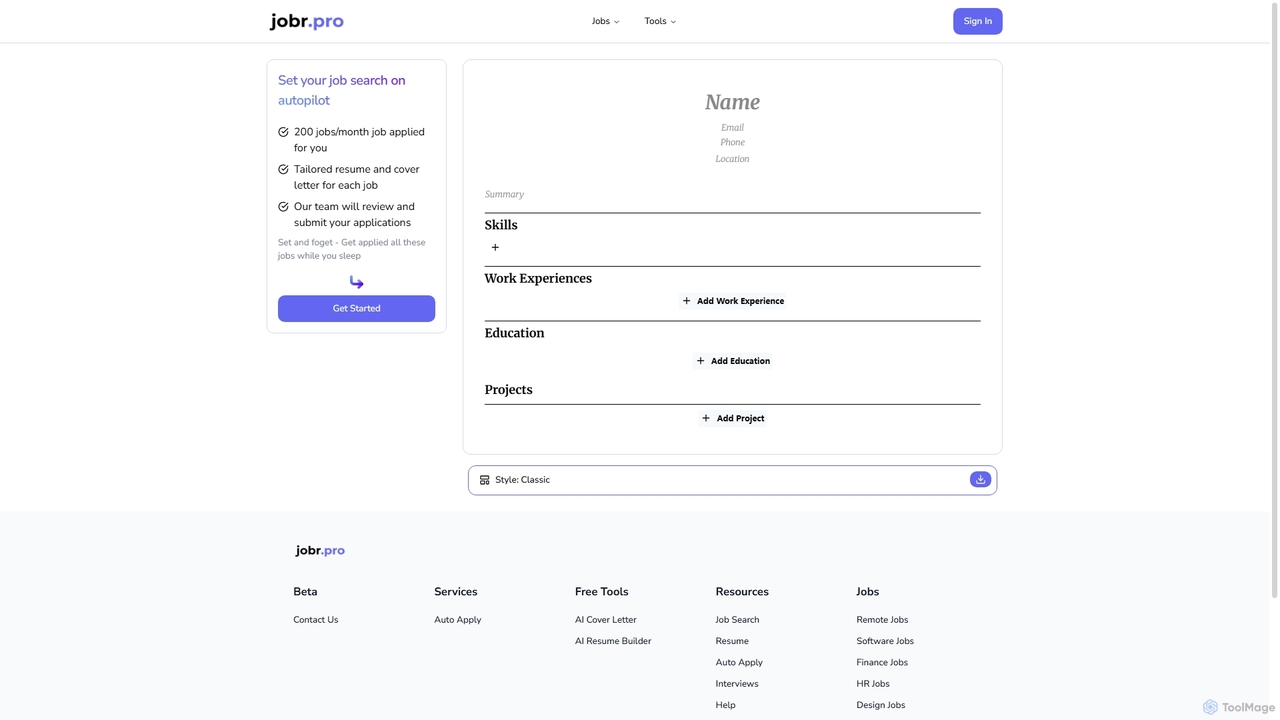Click the Email field on resume

(x=732, y=127)
